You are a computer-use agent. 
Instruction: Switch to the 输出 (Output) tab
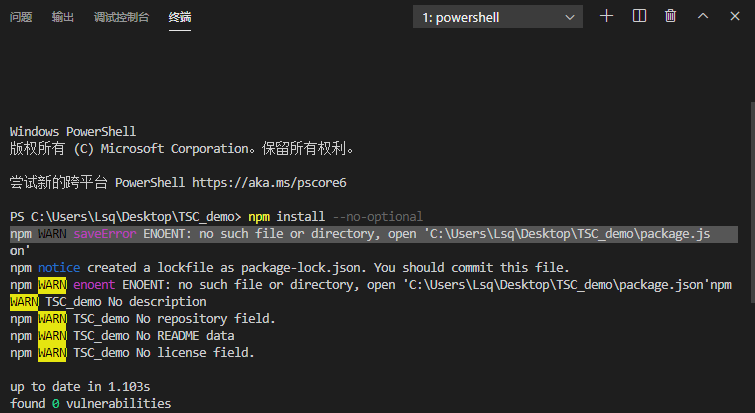[63, 17]
